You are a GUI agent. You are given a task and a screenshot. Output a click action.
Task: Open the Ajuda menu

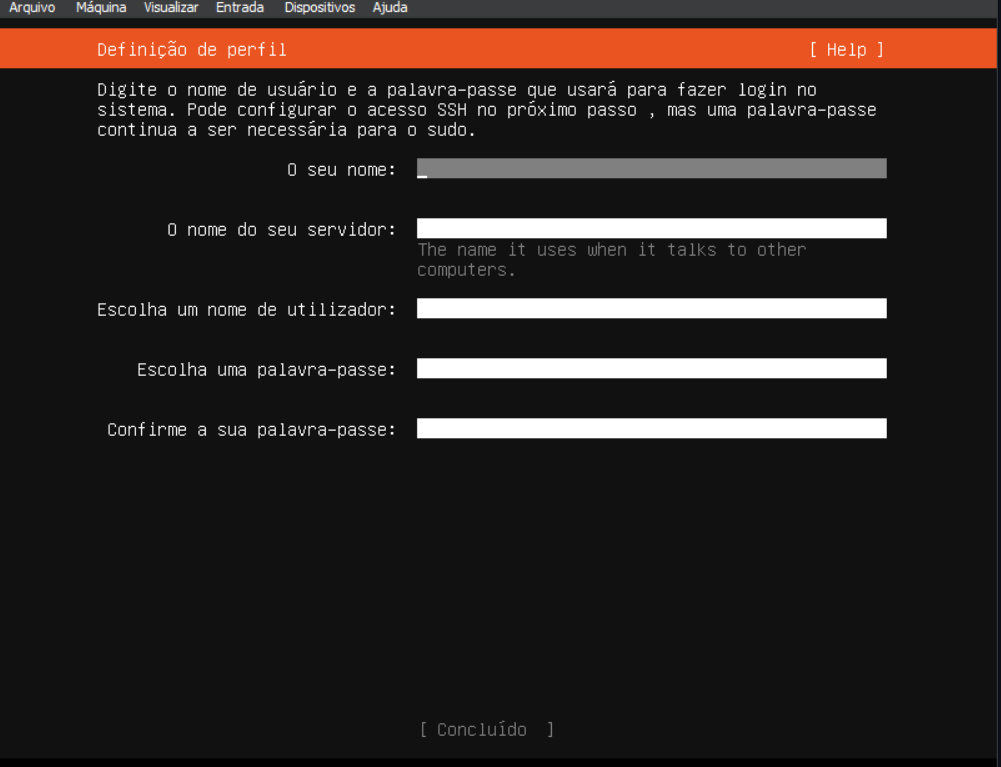(386, 7)
